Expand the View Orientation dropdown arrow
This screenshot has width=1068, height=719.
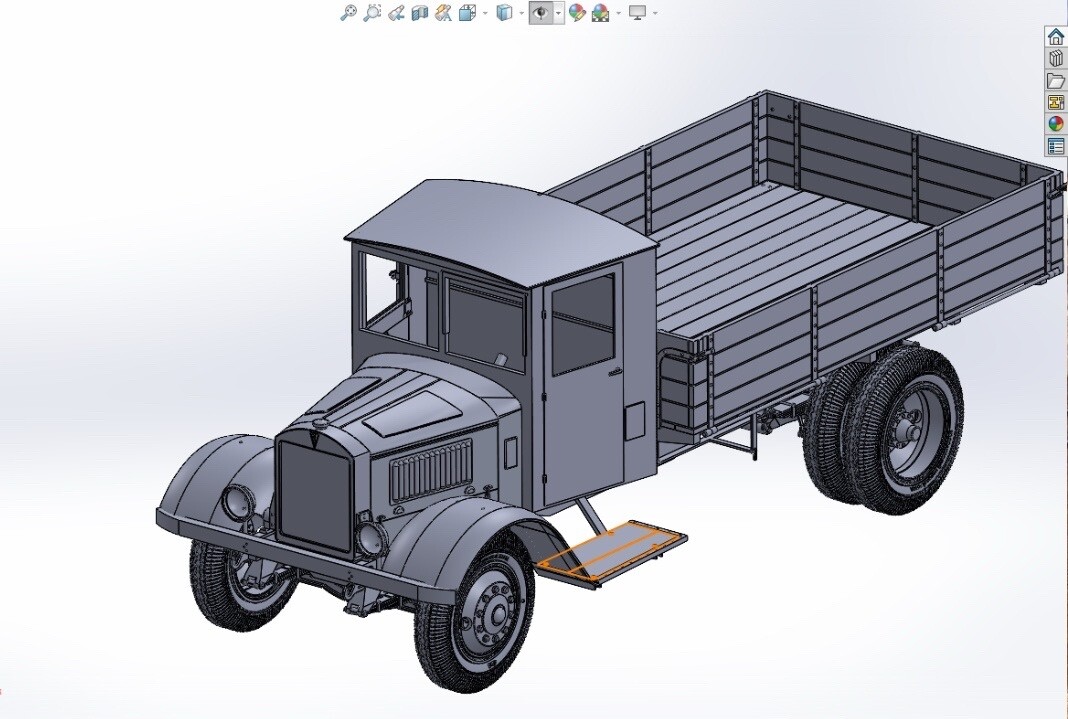pos(485,13)
